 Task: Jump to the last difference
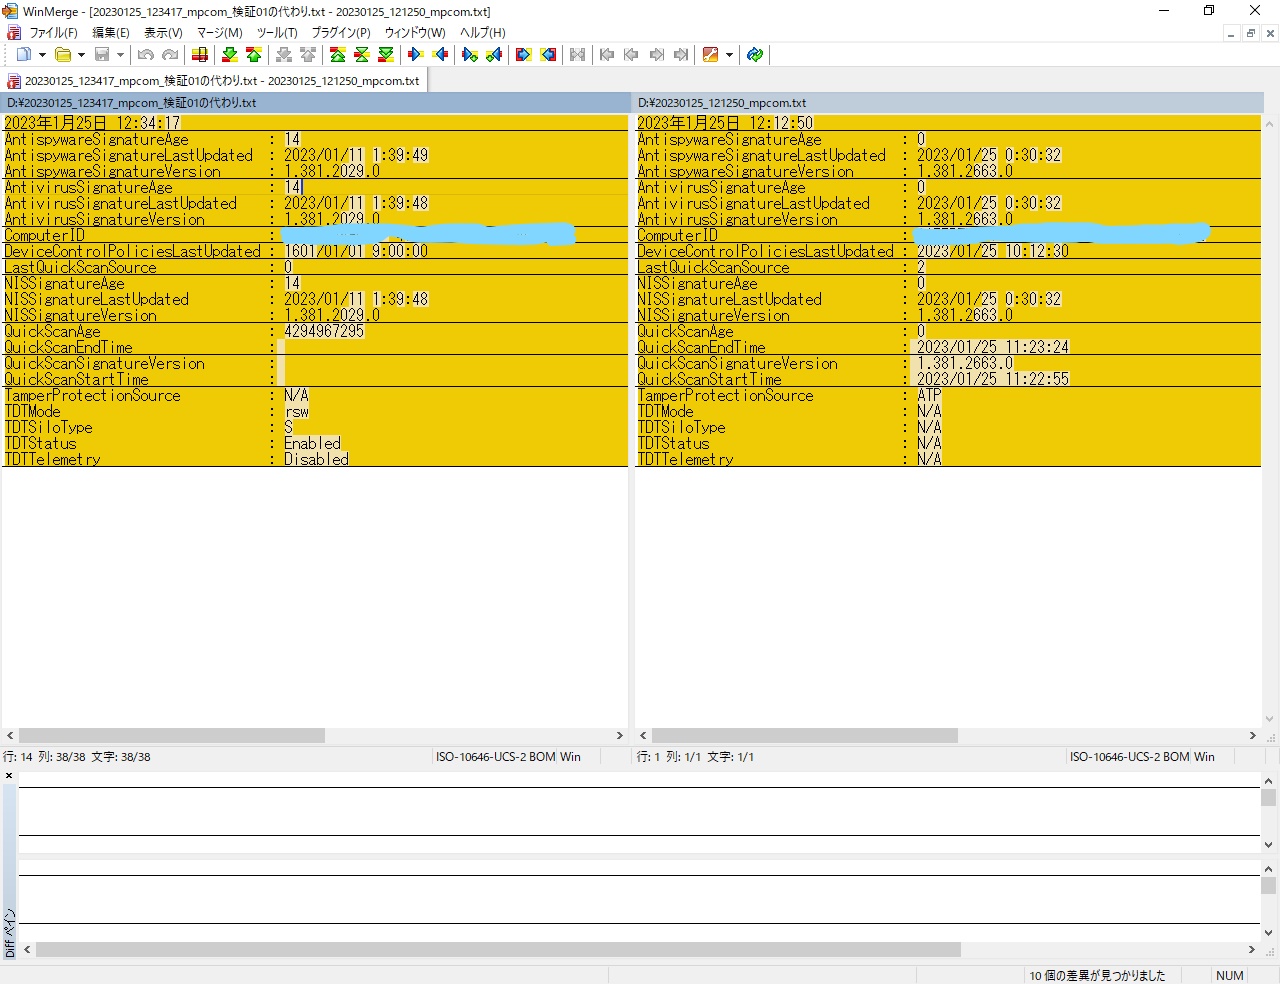[x=384, y=54]
